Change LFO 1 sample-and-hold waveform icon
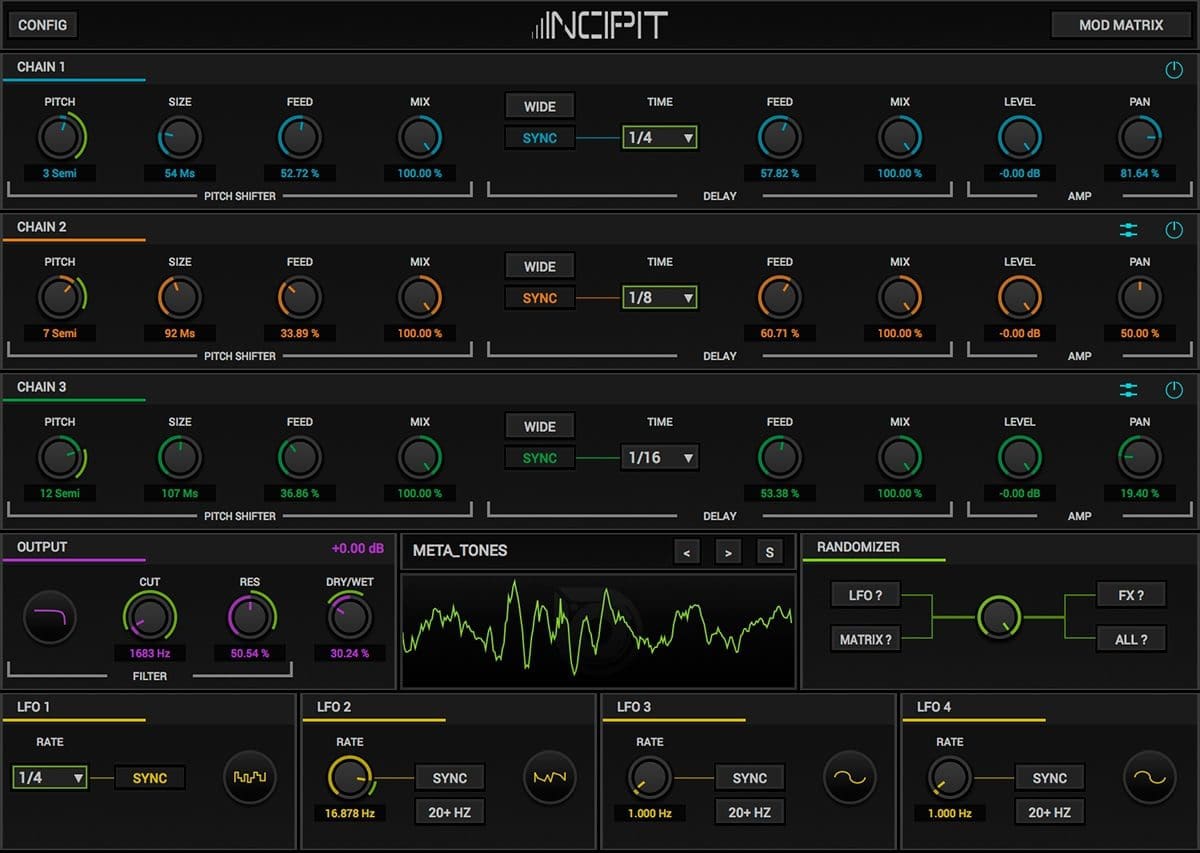1200x853 pixels. tap(250, 777)
